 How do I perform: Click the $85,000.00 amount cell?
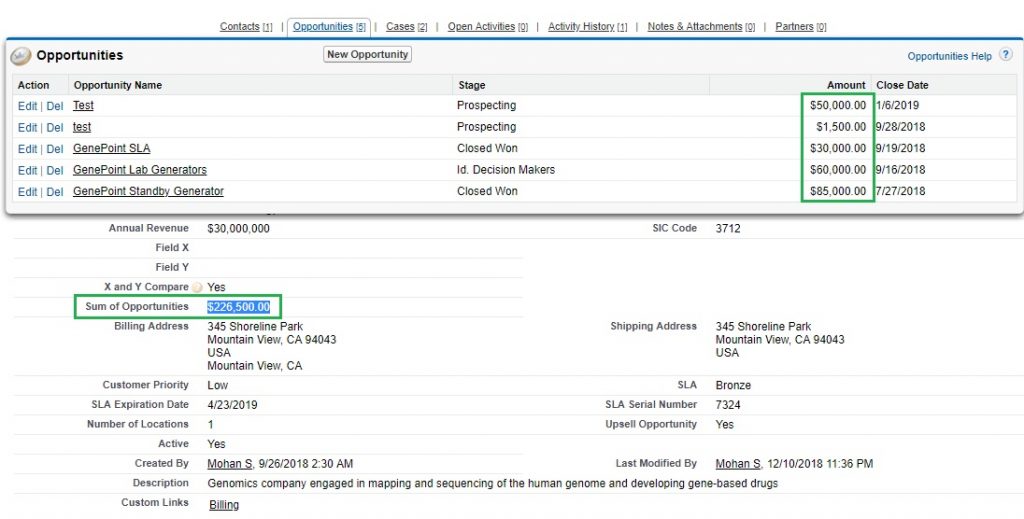pos(838,191)
